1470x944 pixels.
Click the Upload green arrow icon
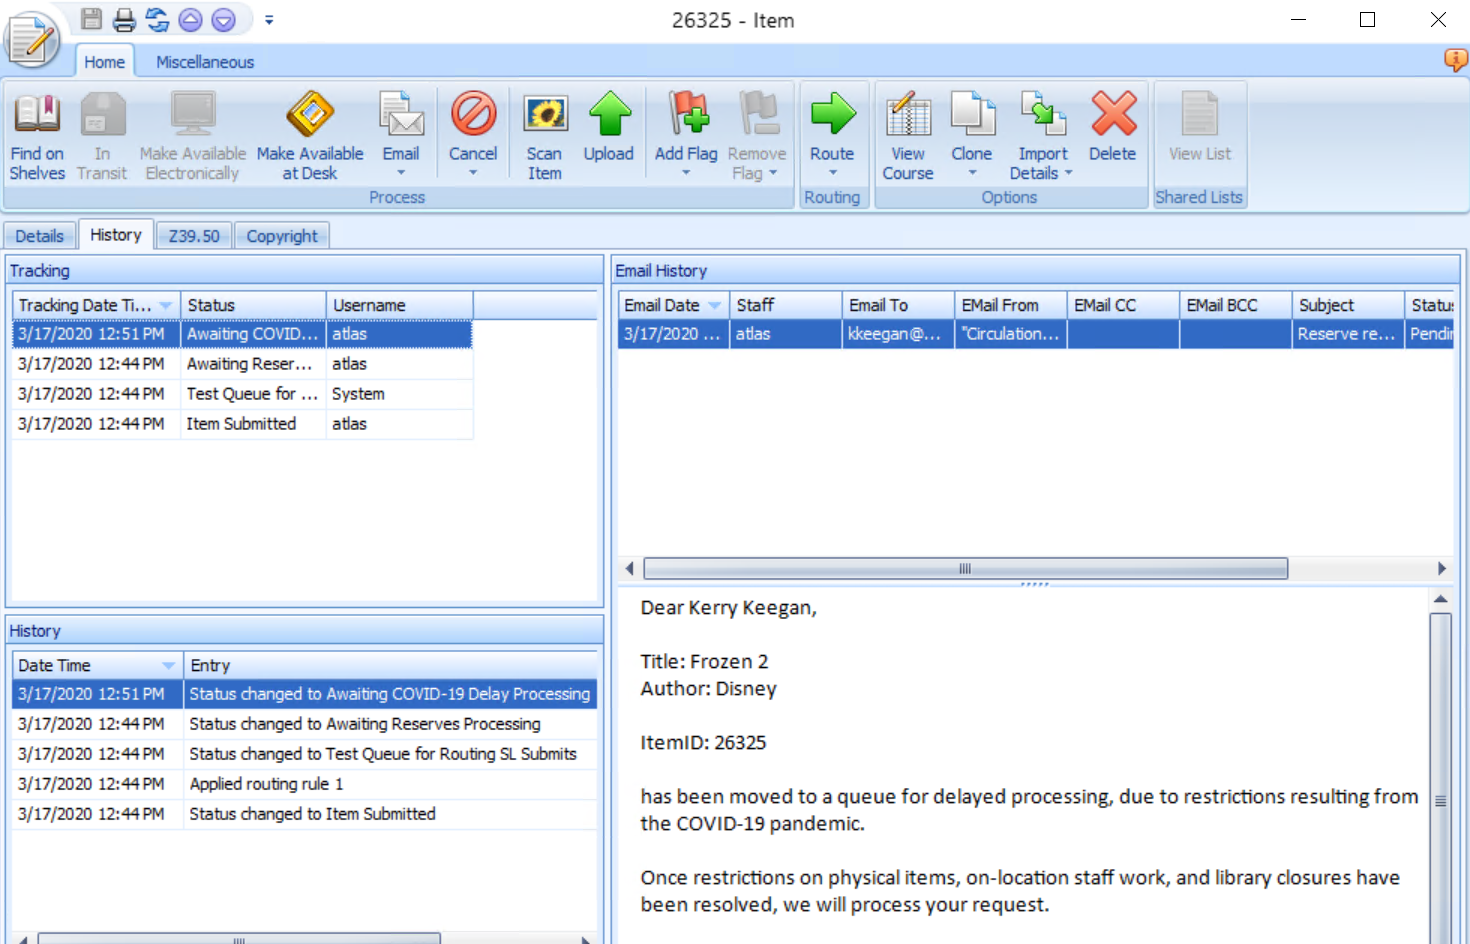click(609, 115)
